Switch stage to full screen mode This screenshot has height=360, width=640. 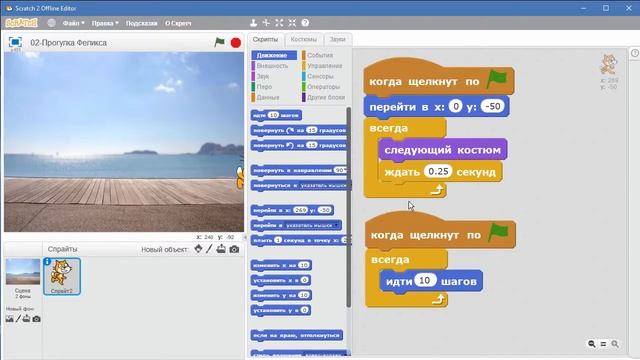[15, 42]
